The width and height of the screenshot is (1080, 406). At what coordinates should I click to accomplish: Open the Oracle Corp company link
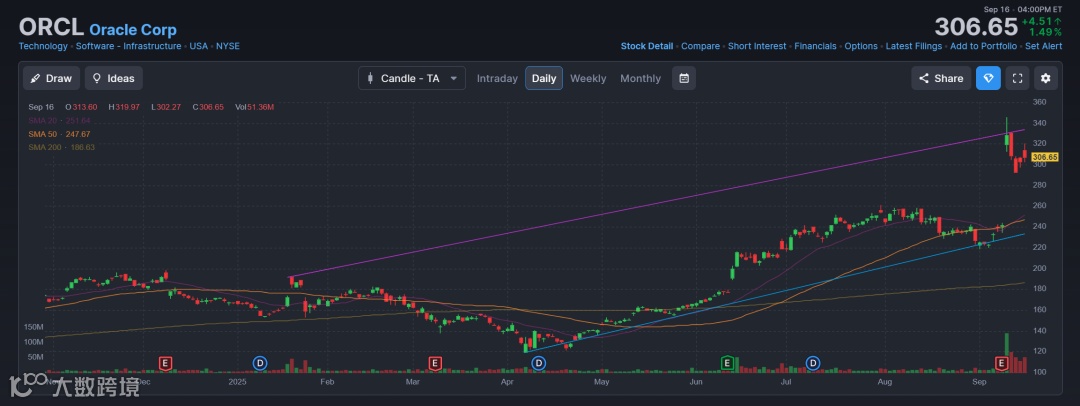click(133, 30)
